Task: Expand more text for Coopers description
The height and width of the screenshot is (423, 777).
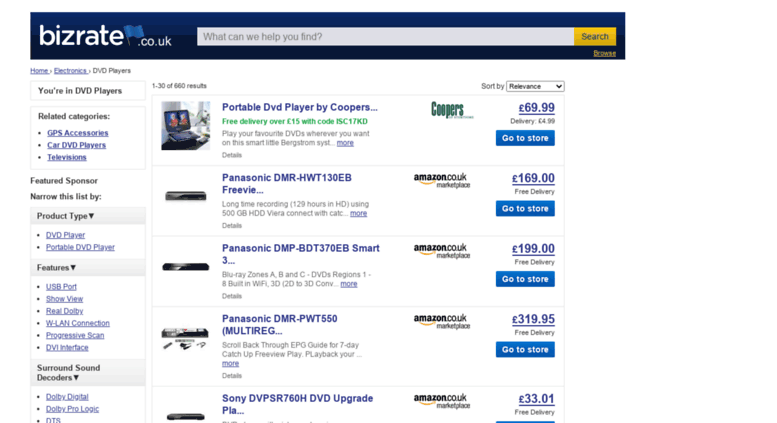Action: [x=345, y=143]
